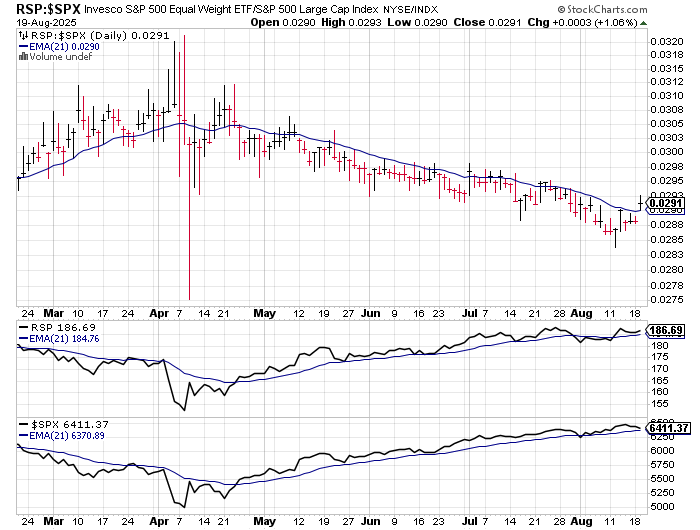700x530 pixels.
Task: Click the May label under the $SPX panel
Action: coord(264,522)
